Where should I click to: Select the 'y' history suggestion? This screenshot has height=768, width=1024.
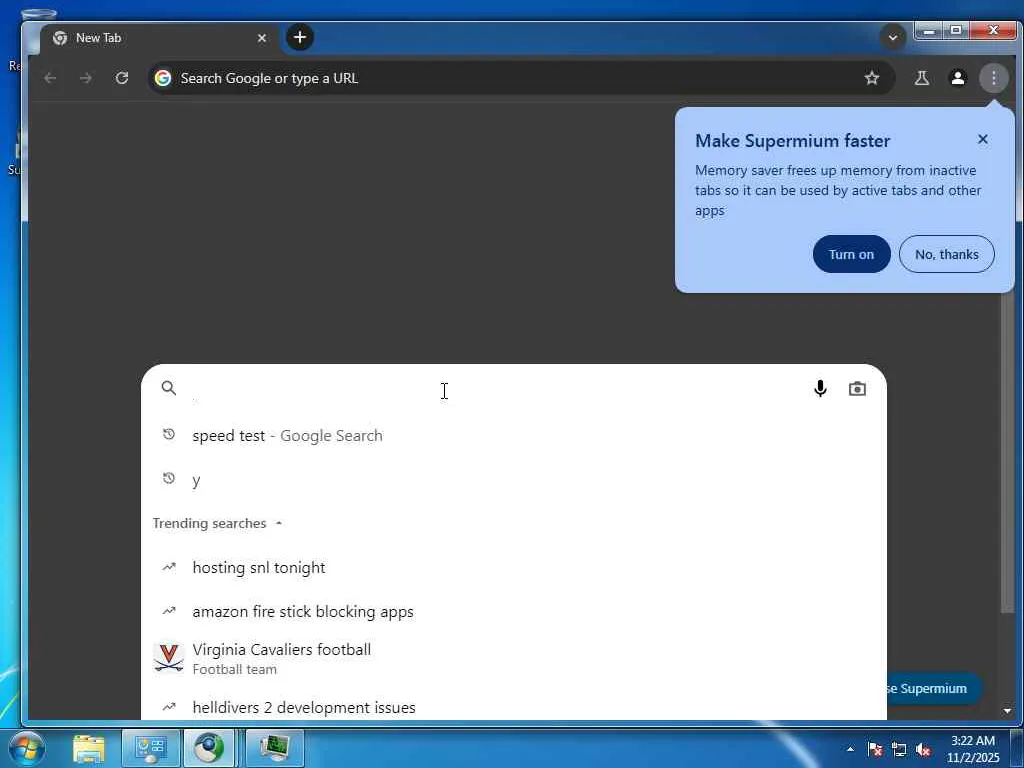coord(513,480)
